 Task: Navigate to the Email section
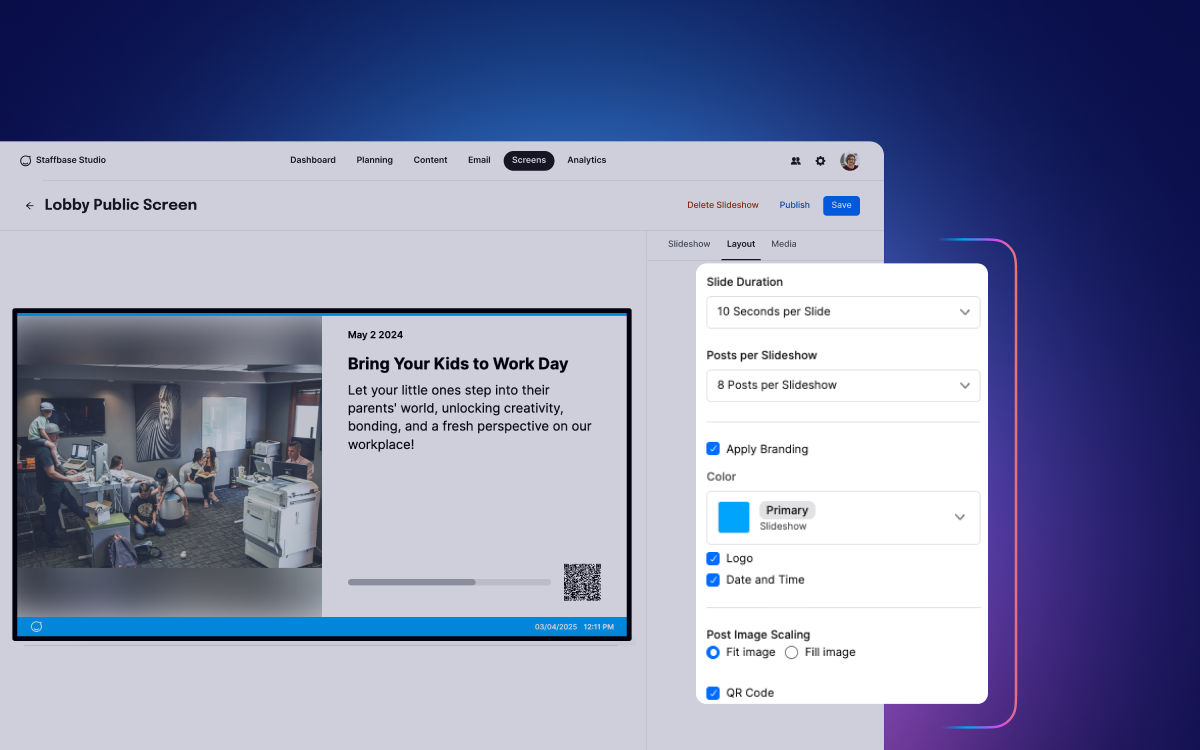point(479,160)
